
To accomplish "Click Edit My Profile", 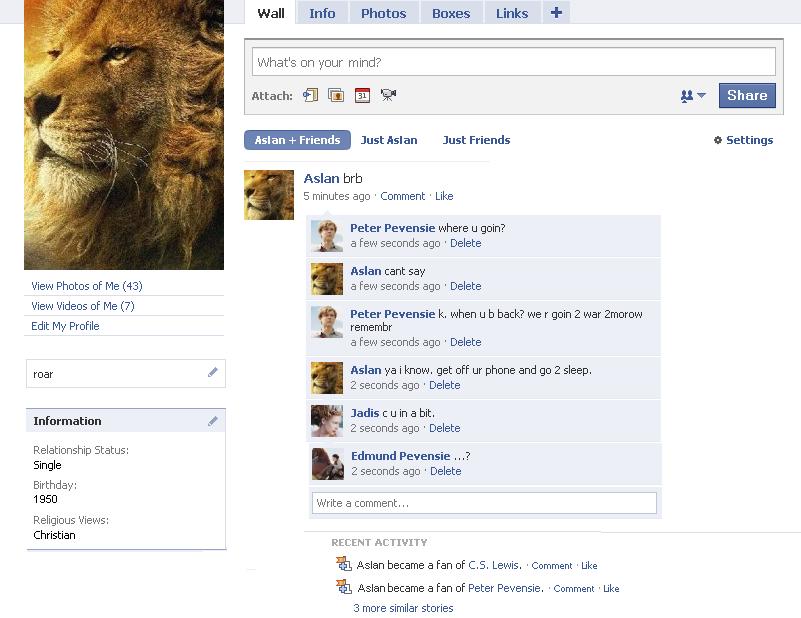I will pos(65,326).
